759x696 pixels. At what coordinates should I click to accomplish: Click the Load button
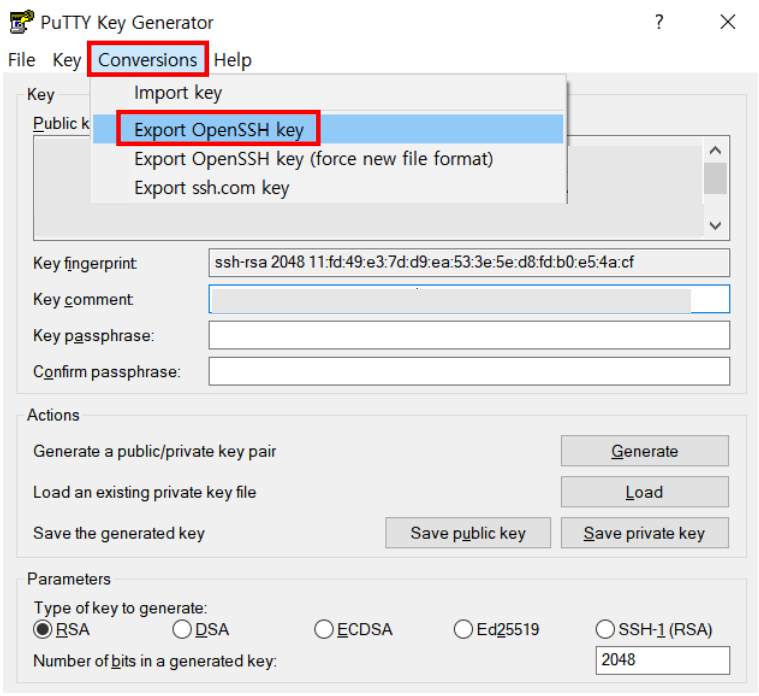[645, 492]
